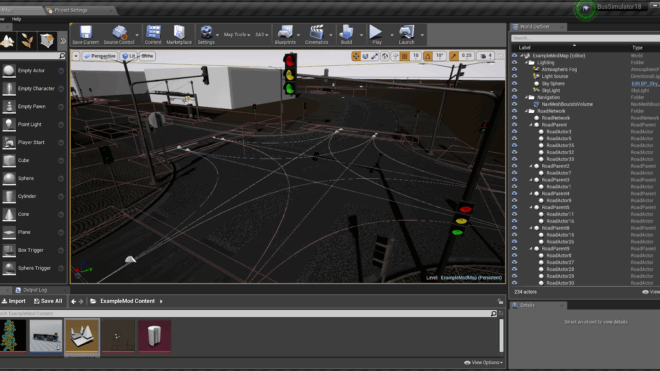Switch to the Geometry Editing mode icon
Screen dimensions: 660x371
[x=47, y=41]
